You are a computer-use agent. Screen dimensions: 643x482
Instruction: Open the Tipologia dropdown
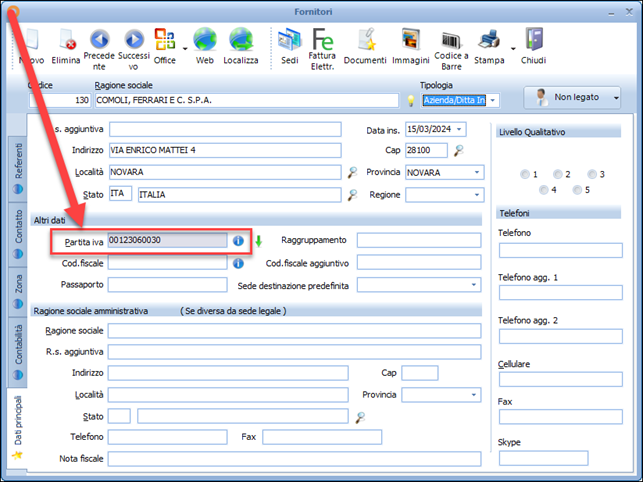pos(493,101)
